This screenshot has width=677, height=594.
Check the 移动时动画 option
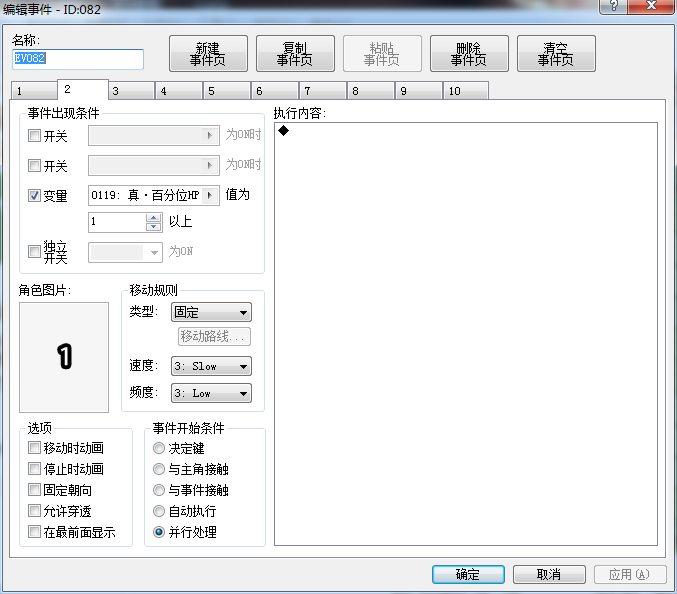[34, 448]
